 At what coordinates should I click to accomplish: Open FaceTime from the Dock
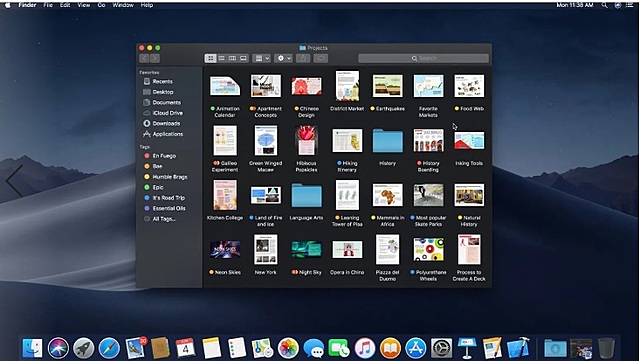tap(339, 348)
